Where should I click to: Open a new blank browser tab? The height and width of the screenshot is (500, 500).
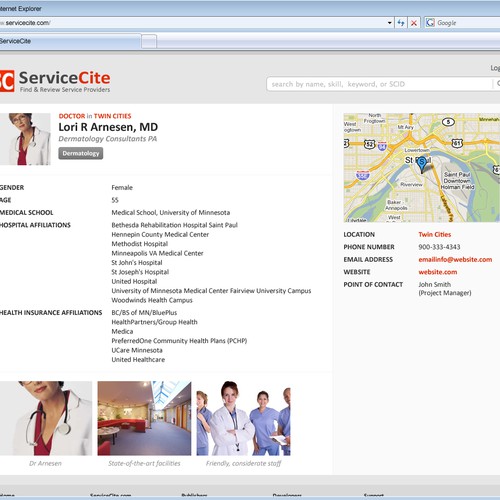pyautogui.click(x=149, y=41)
